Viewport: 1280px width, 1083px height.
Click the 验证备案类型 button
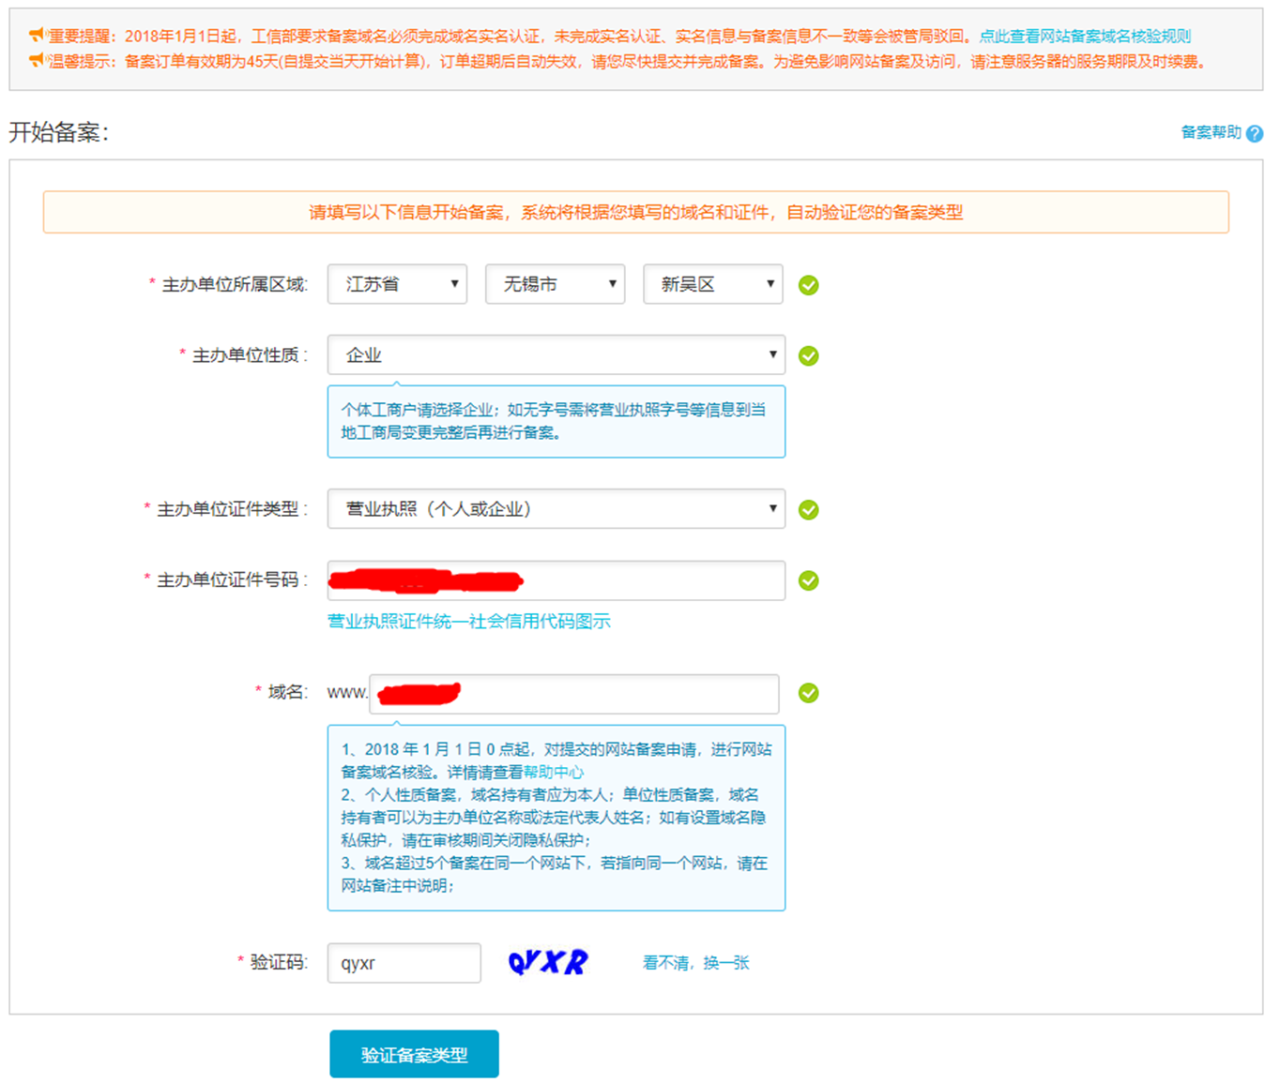414,1054
